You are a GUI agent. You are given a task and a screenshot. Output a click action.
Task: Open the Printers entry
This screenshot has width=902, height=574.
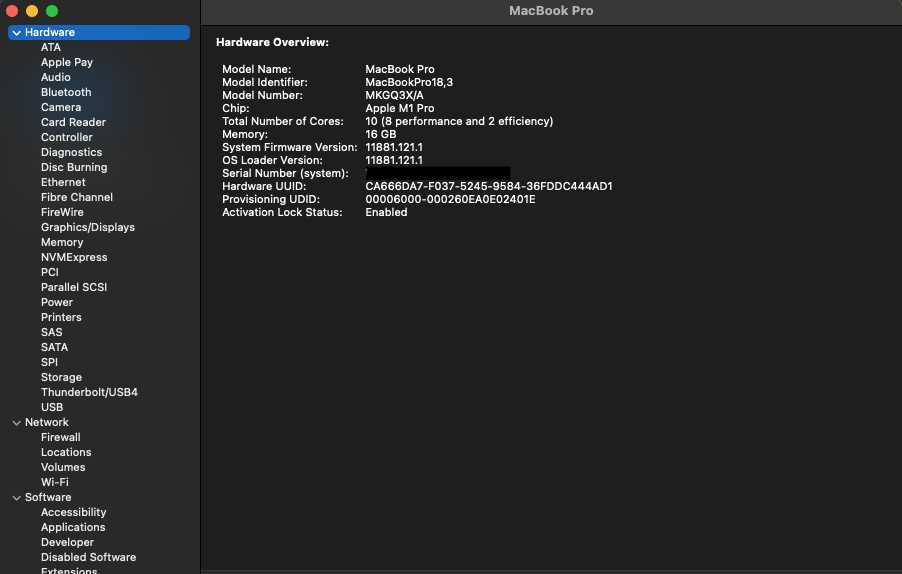pos(62,317)
